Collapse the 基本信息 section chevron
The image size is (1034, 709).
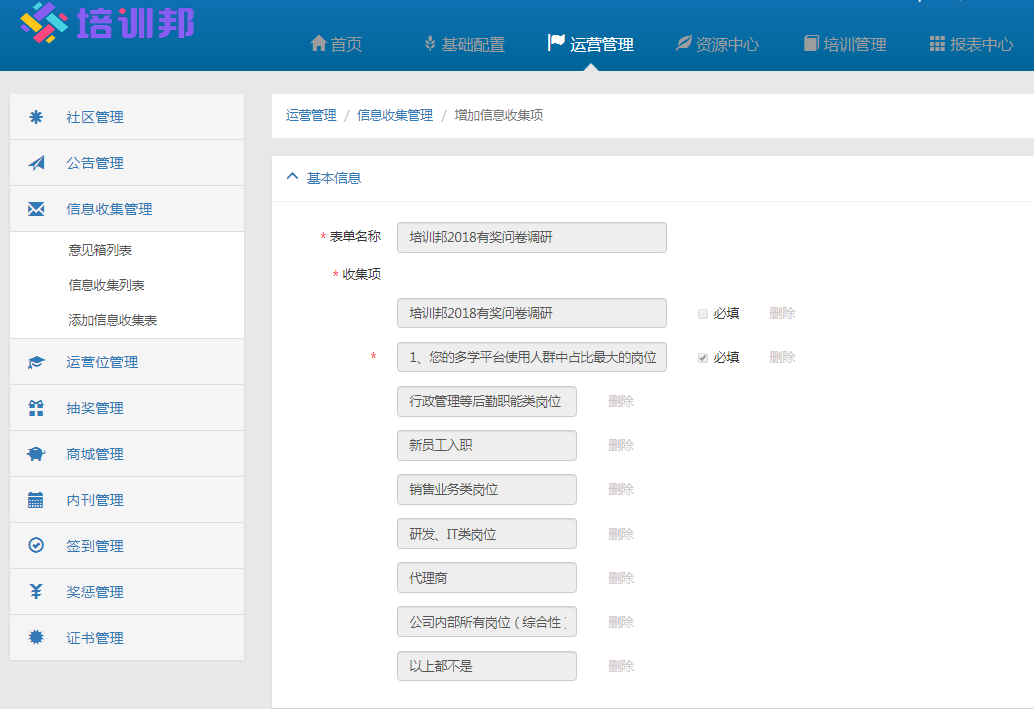point(293,177)
